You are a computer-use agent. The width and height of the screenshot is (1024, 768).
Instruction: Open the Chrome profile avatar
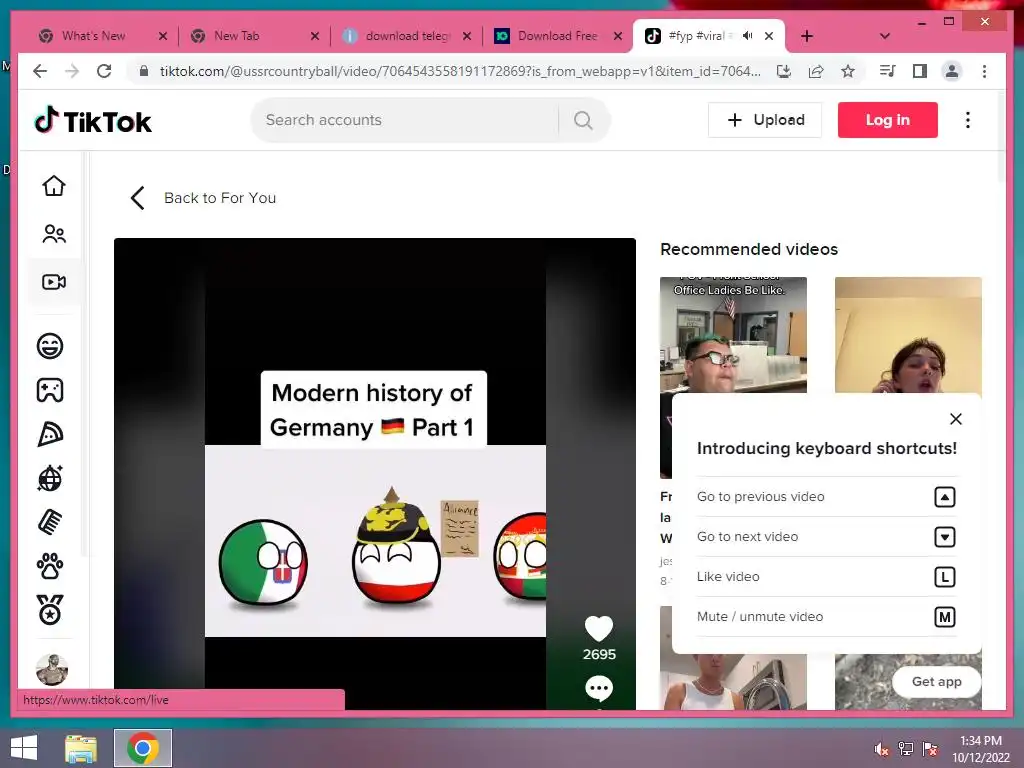pyautogui.click(x=952, y=71)
